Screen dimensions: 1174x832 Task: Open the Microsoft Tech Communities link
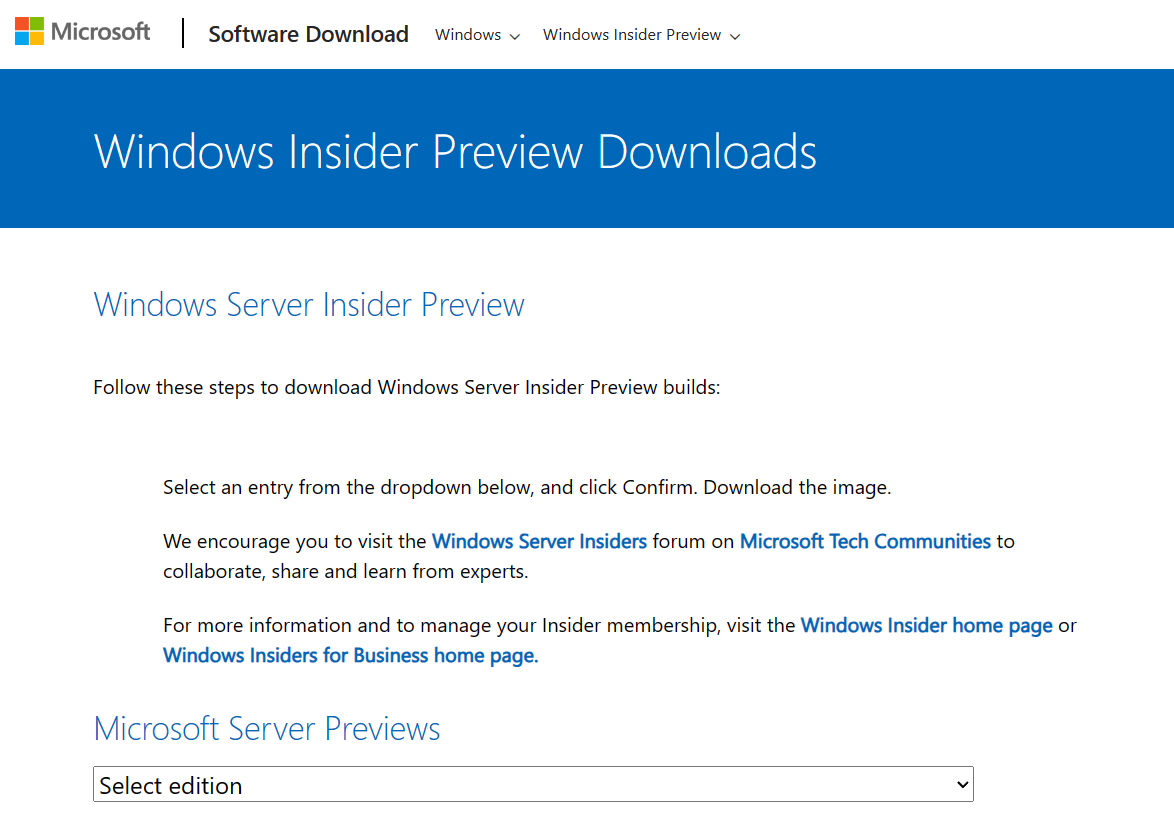[x=865, y=541]
